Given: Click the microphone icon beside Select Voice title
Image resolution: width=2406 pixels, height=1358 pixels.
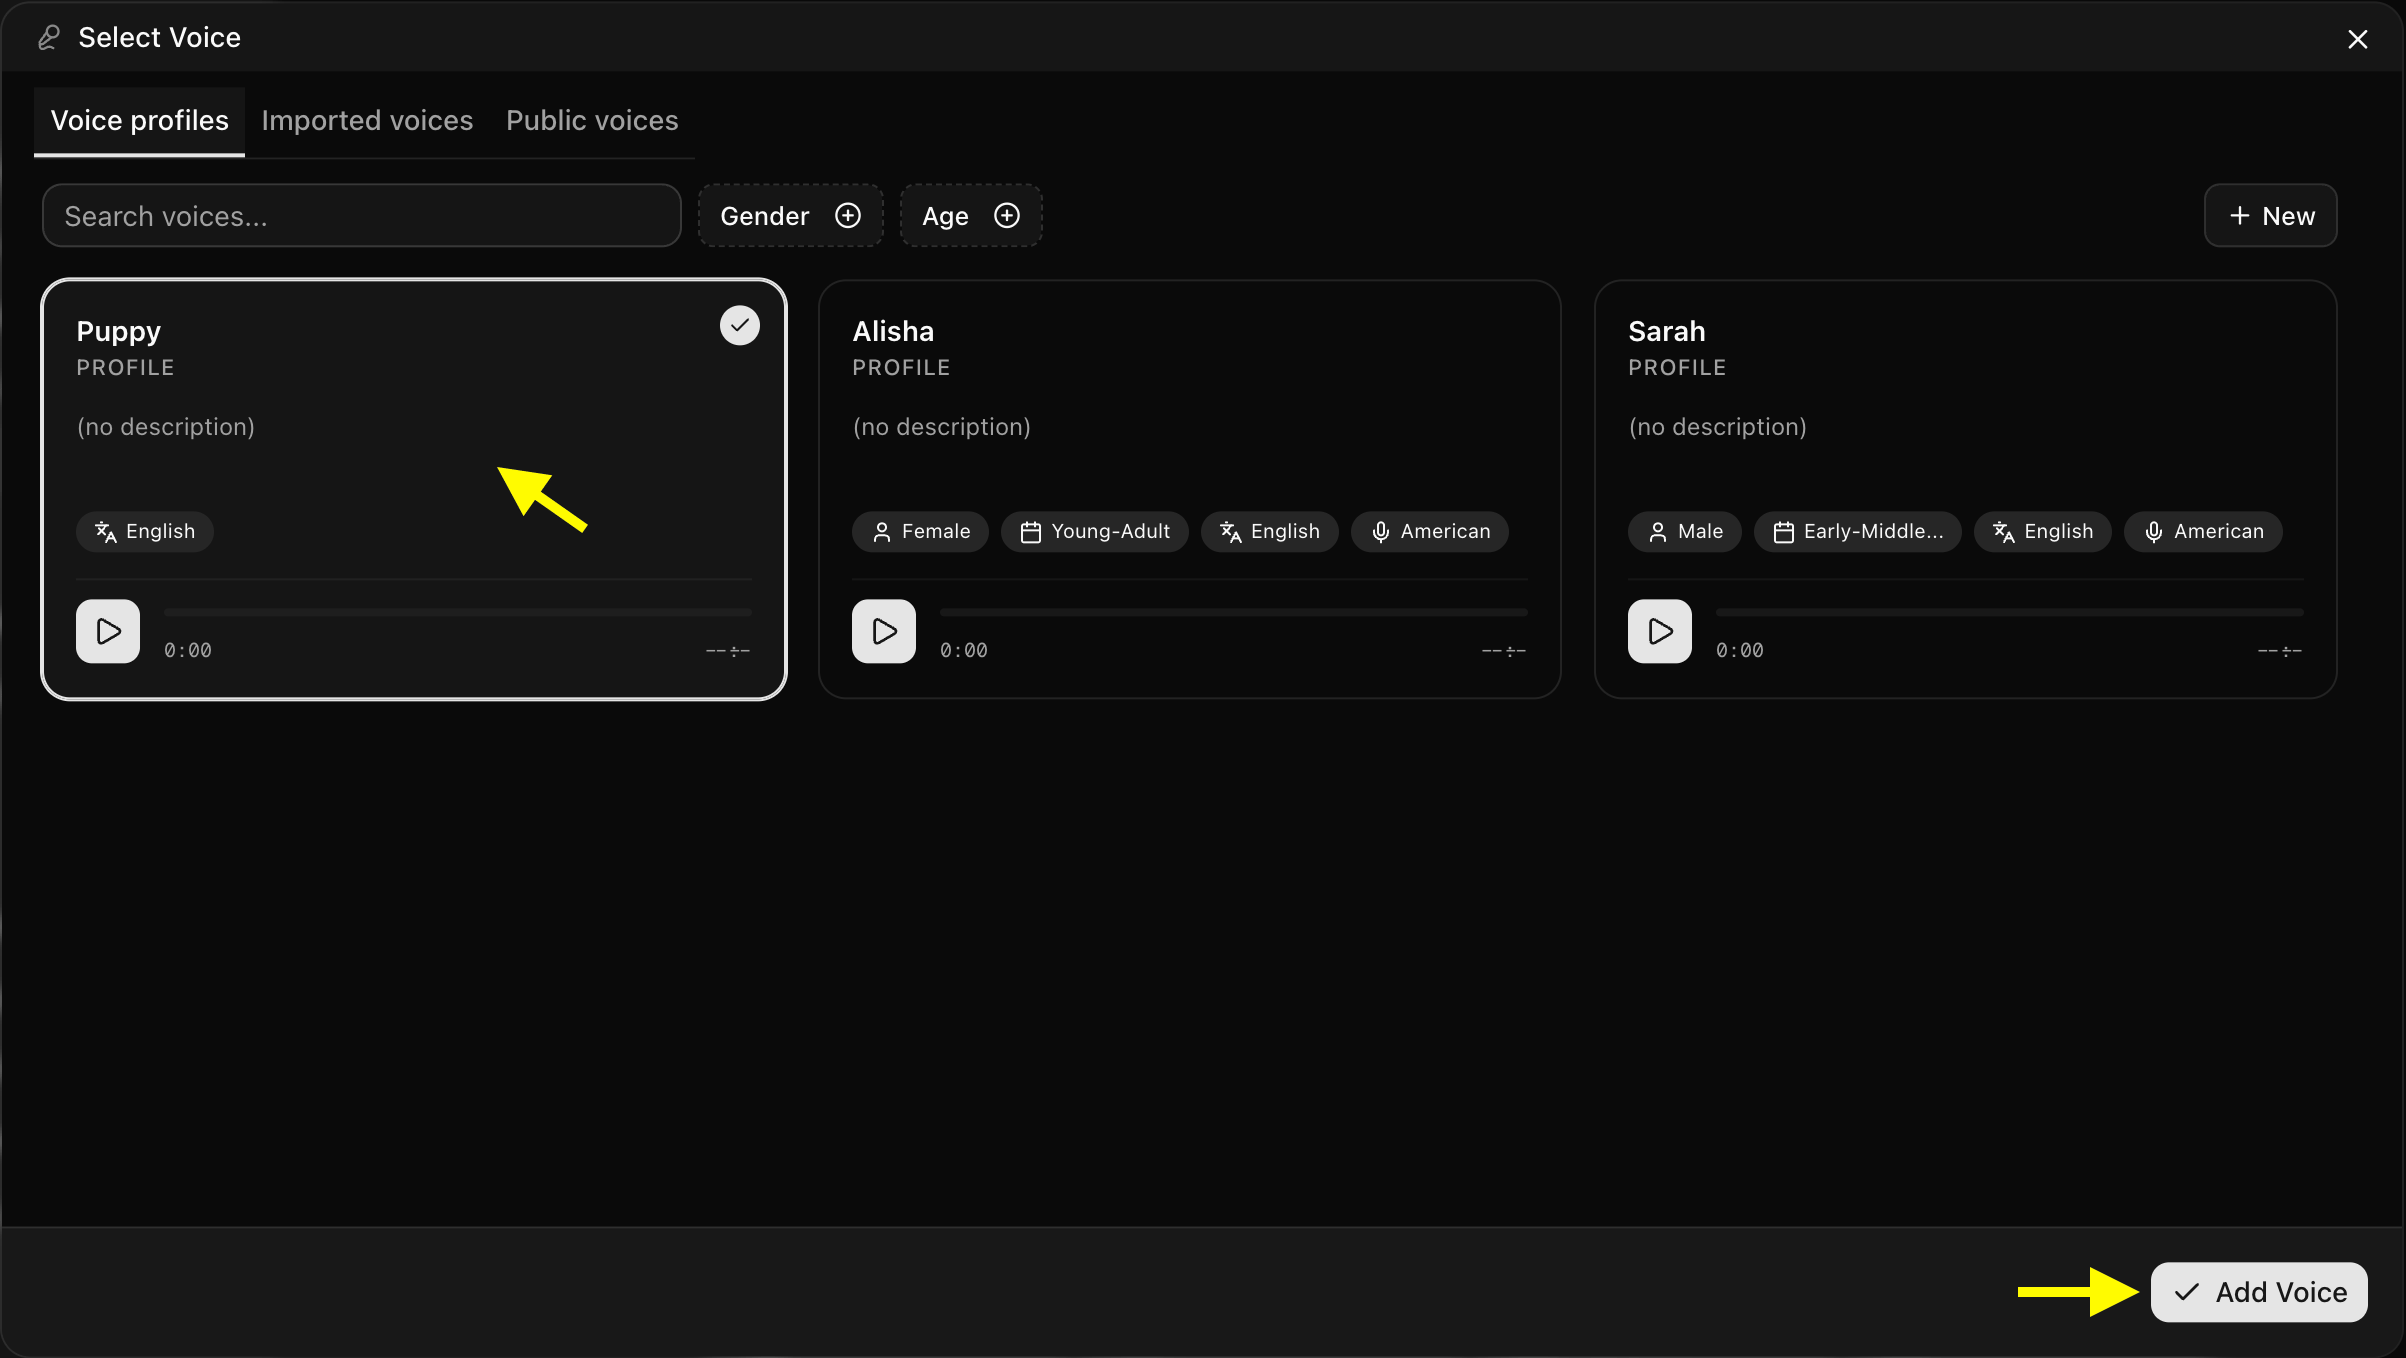Looking at the screenshot, I should pyautogui.click(x=49, y=38).
